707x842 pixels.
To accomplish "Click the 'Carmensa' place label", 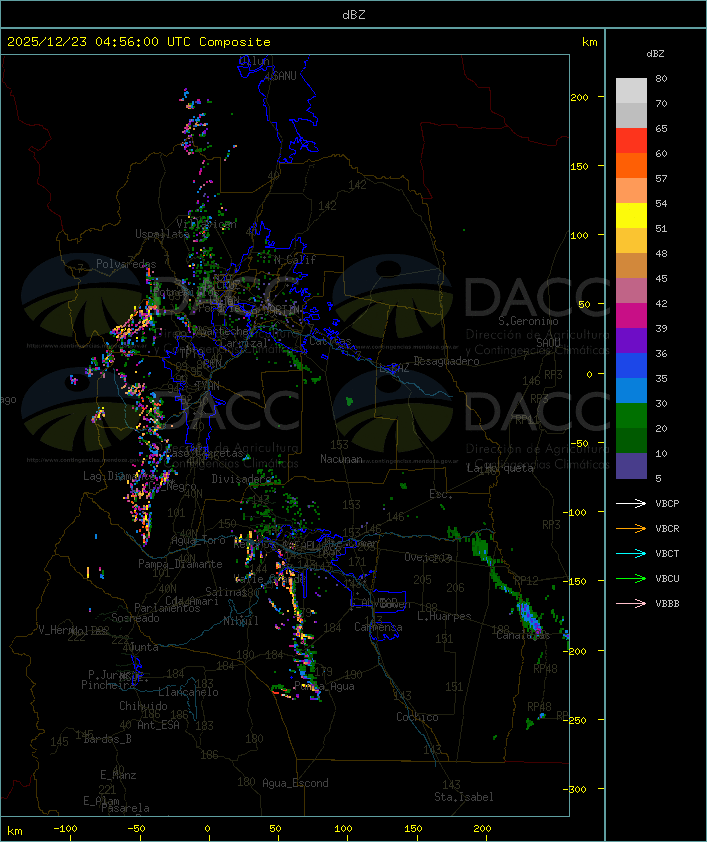I will [x=378, y=627].
